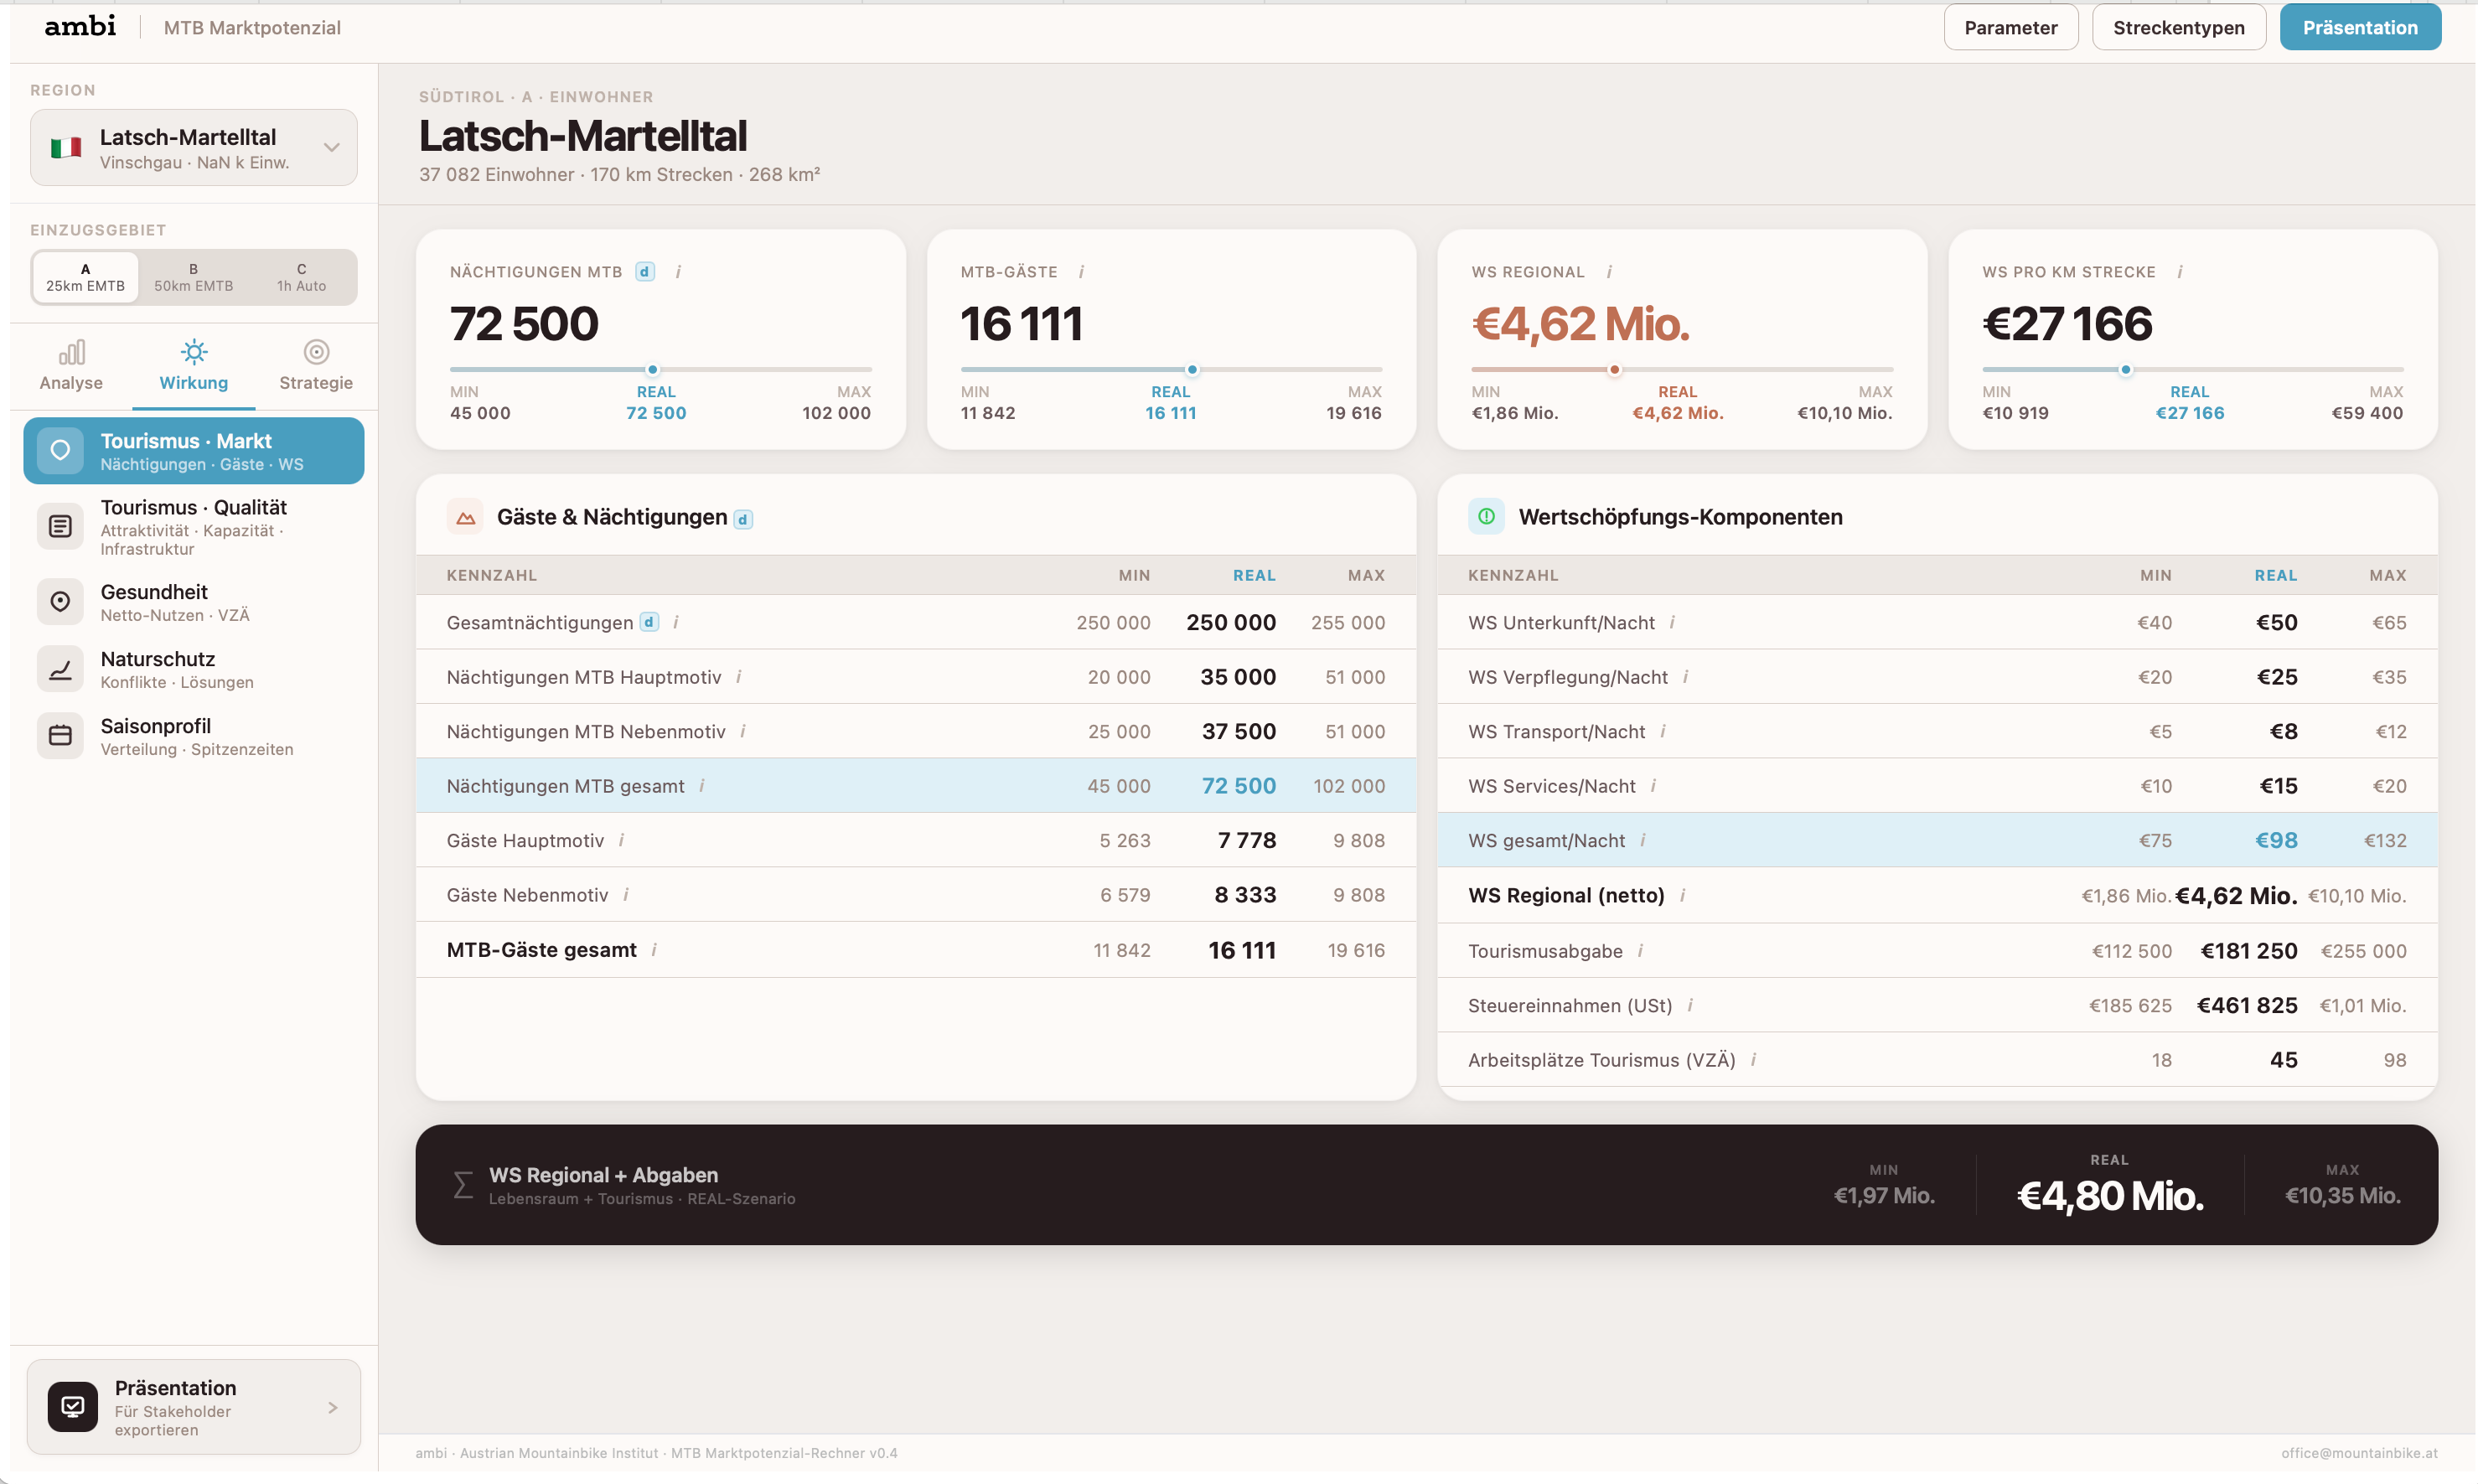Click the Naturschutz sidebar icon
Viewport: 2478px width, 1484px height.
[60, 669]
